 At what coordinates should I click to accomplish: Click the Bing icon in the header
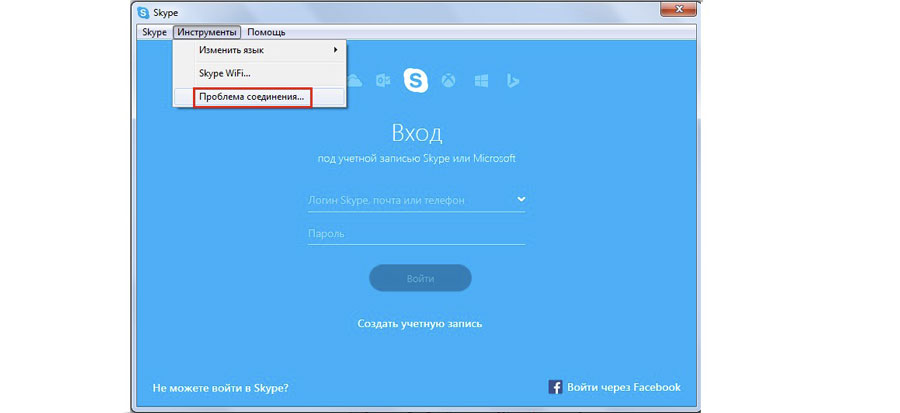(513, 81)
